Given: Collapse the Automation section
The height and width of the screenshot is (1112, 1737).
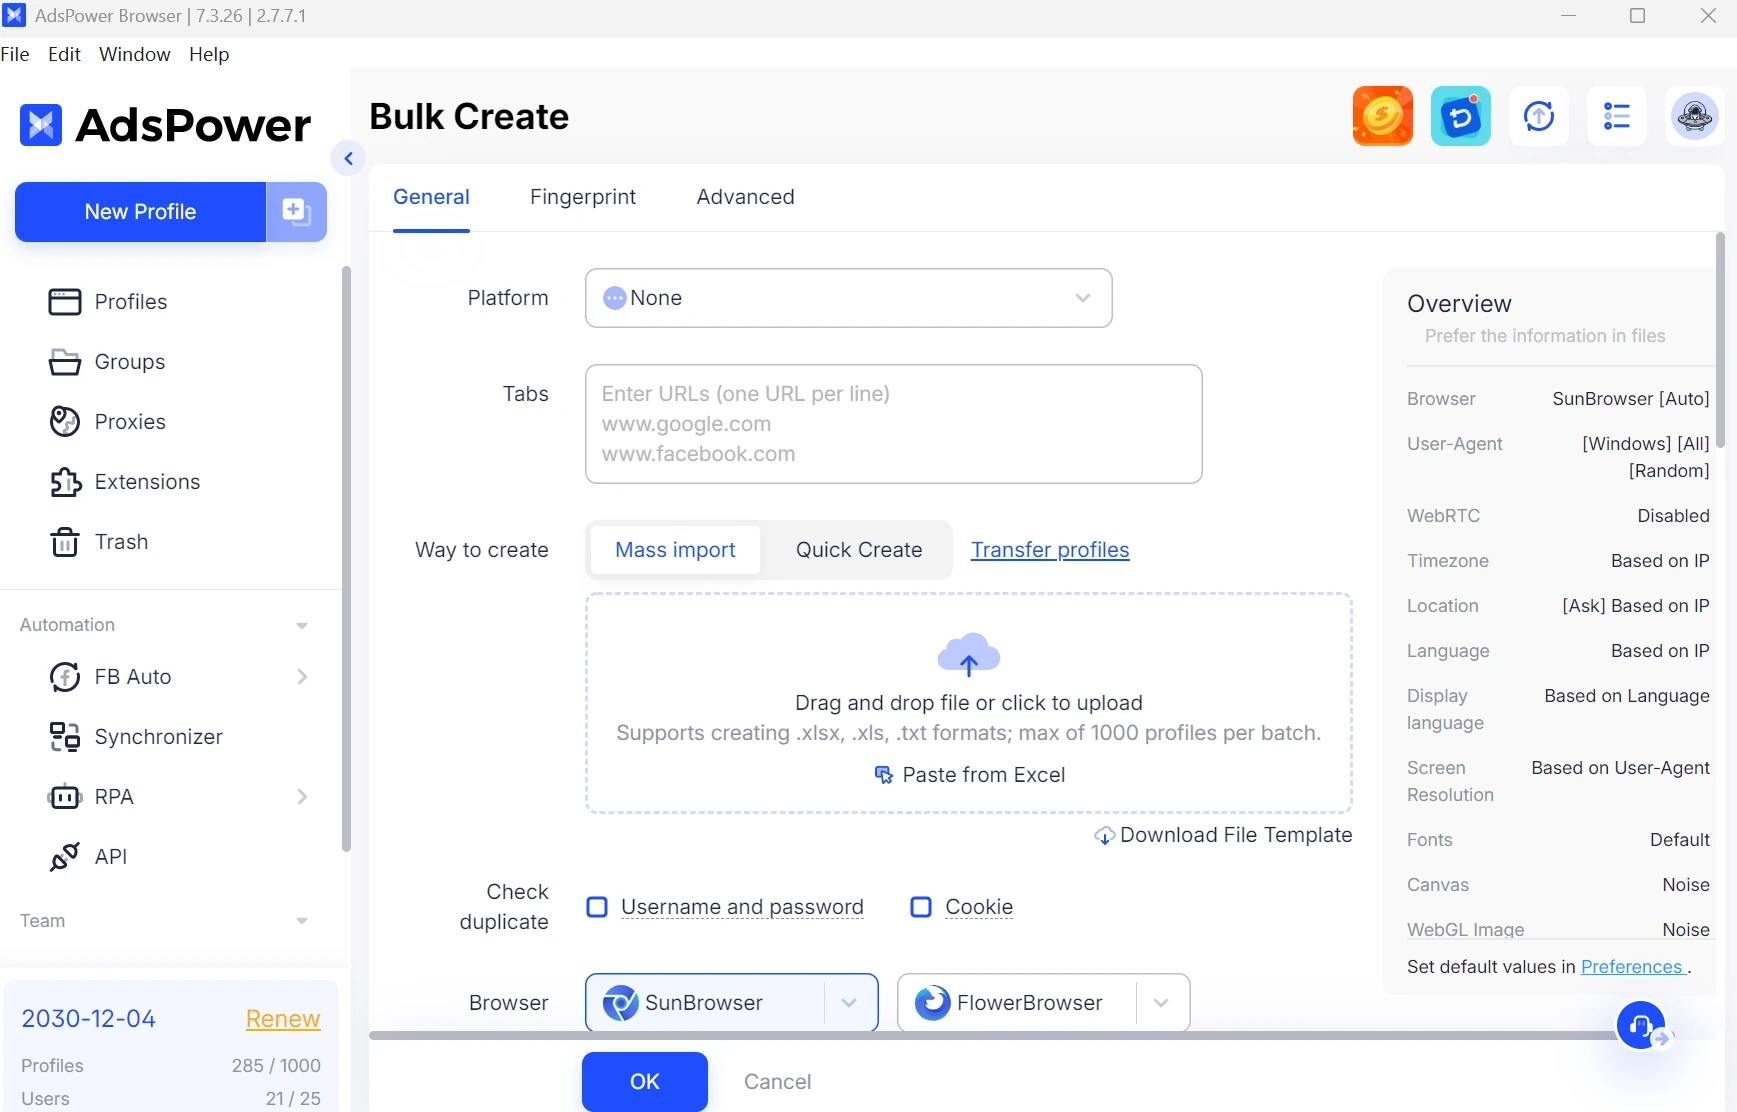Looking at the screenshot, I should click(301, 626).
